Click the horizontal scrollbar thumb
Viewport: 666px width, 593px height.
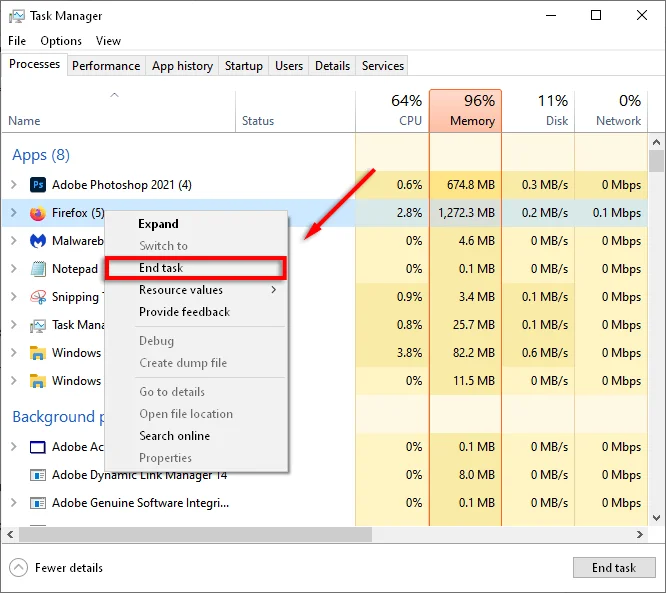[x=195, y=534]
